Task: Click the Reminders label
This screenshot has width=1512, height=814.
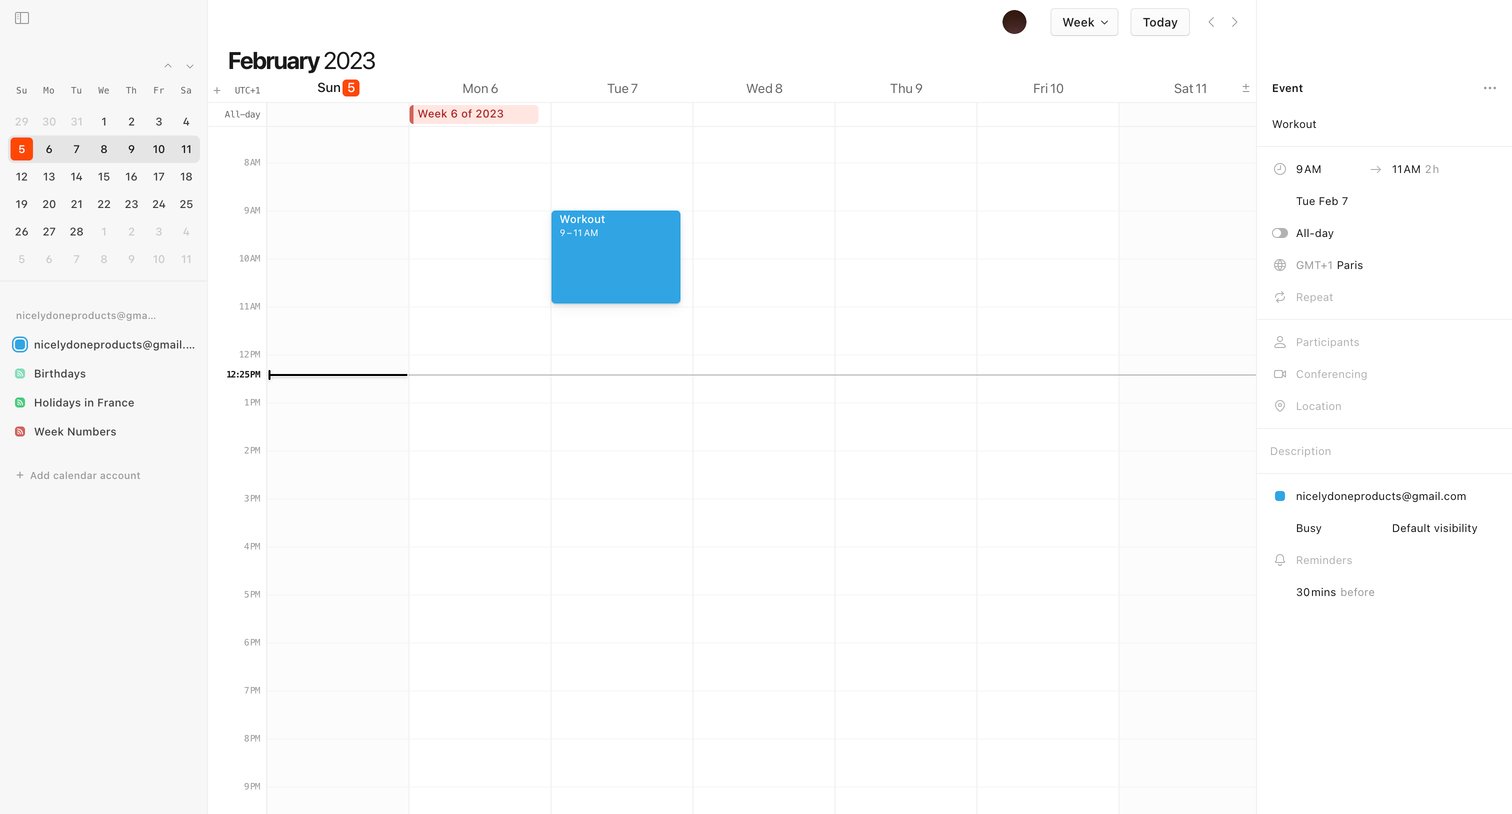Action: [1324, 560]
